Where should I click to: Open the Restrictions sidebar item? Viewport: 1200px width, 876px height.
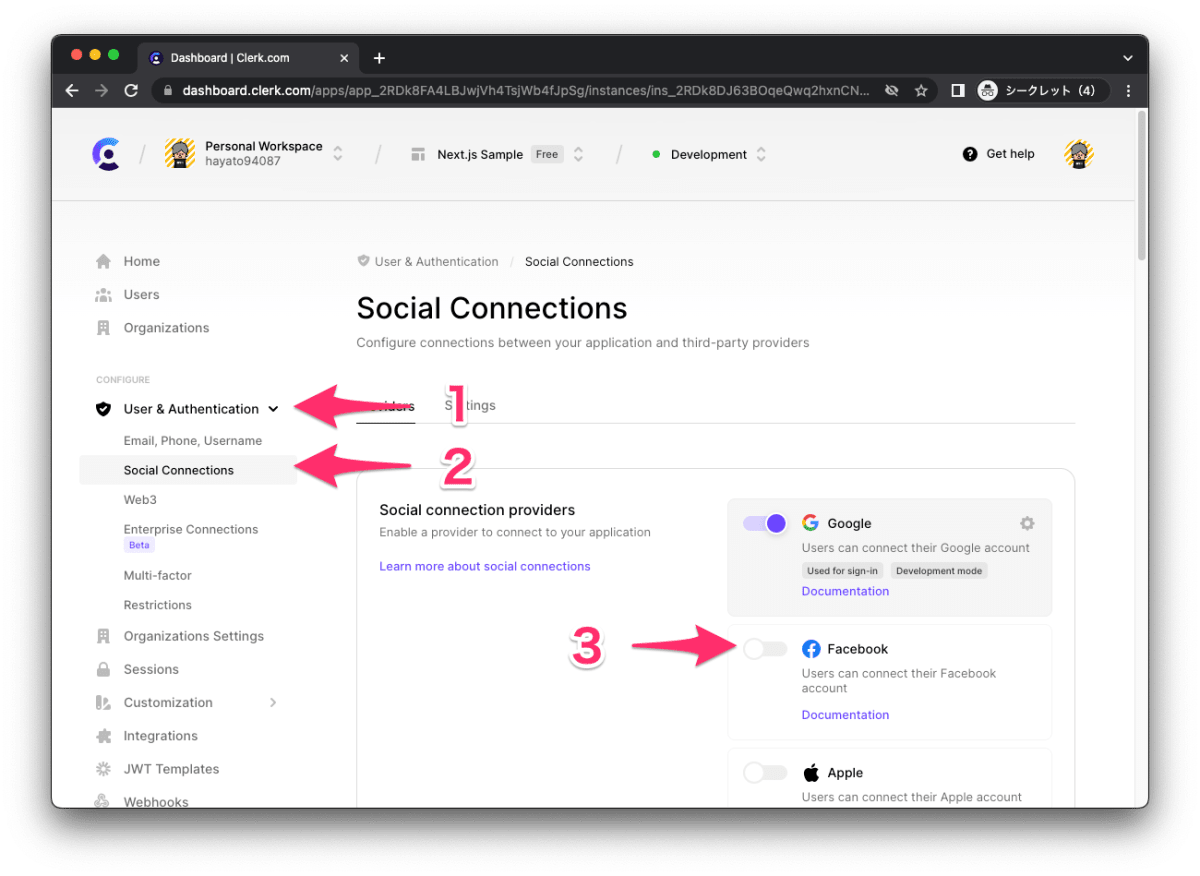(x=158, y=605)
